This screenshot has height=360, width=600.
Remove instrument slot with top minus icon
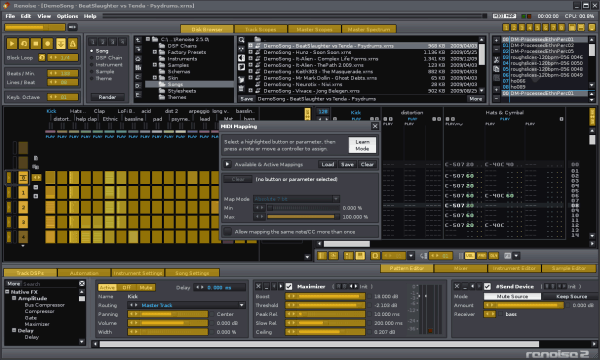(x=496, y=49)
